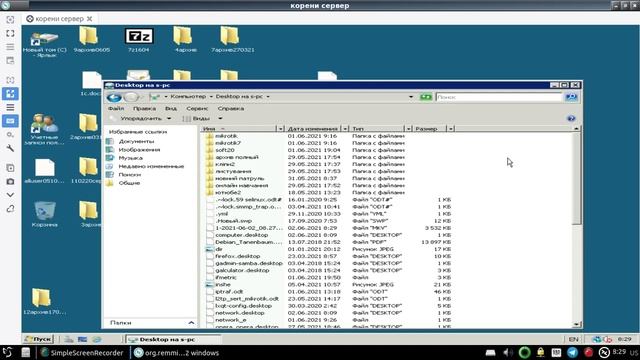This screenshot has width=640, height=360.
Task: Select the Корзина recycle bin icon
Action: point(44,214)
